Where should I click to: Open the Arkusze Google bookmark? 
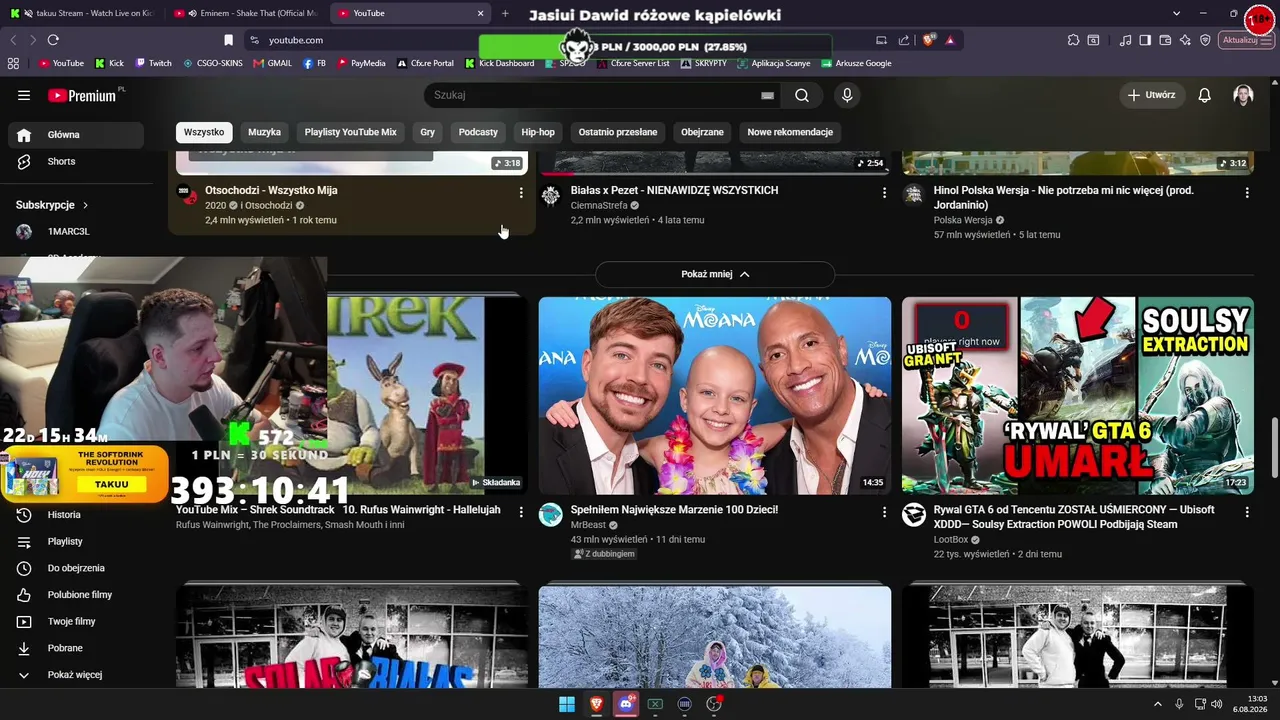point(856,63)
